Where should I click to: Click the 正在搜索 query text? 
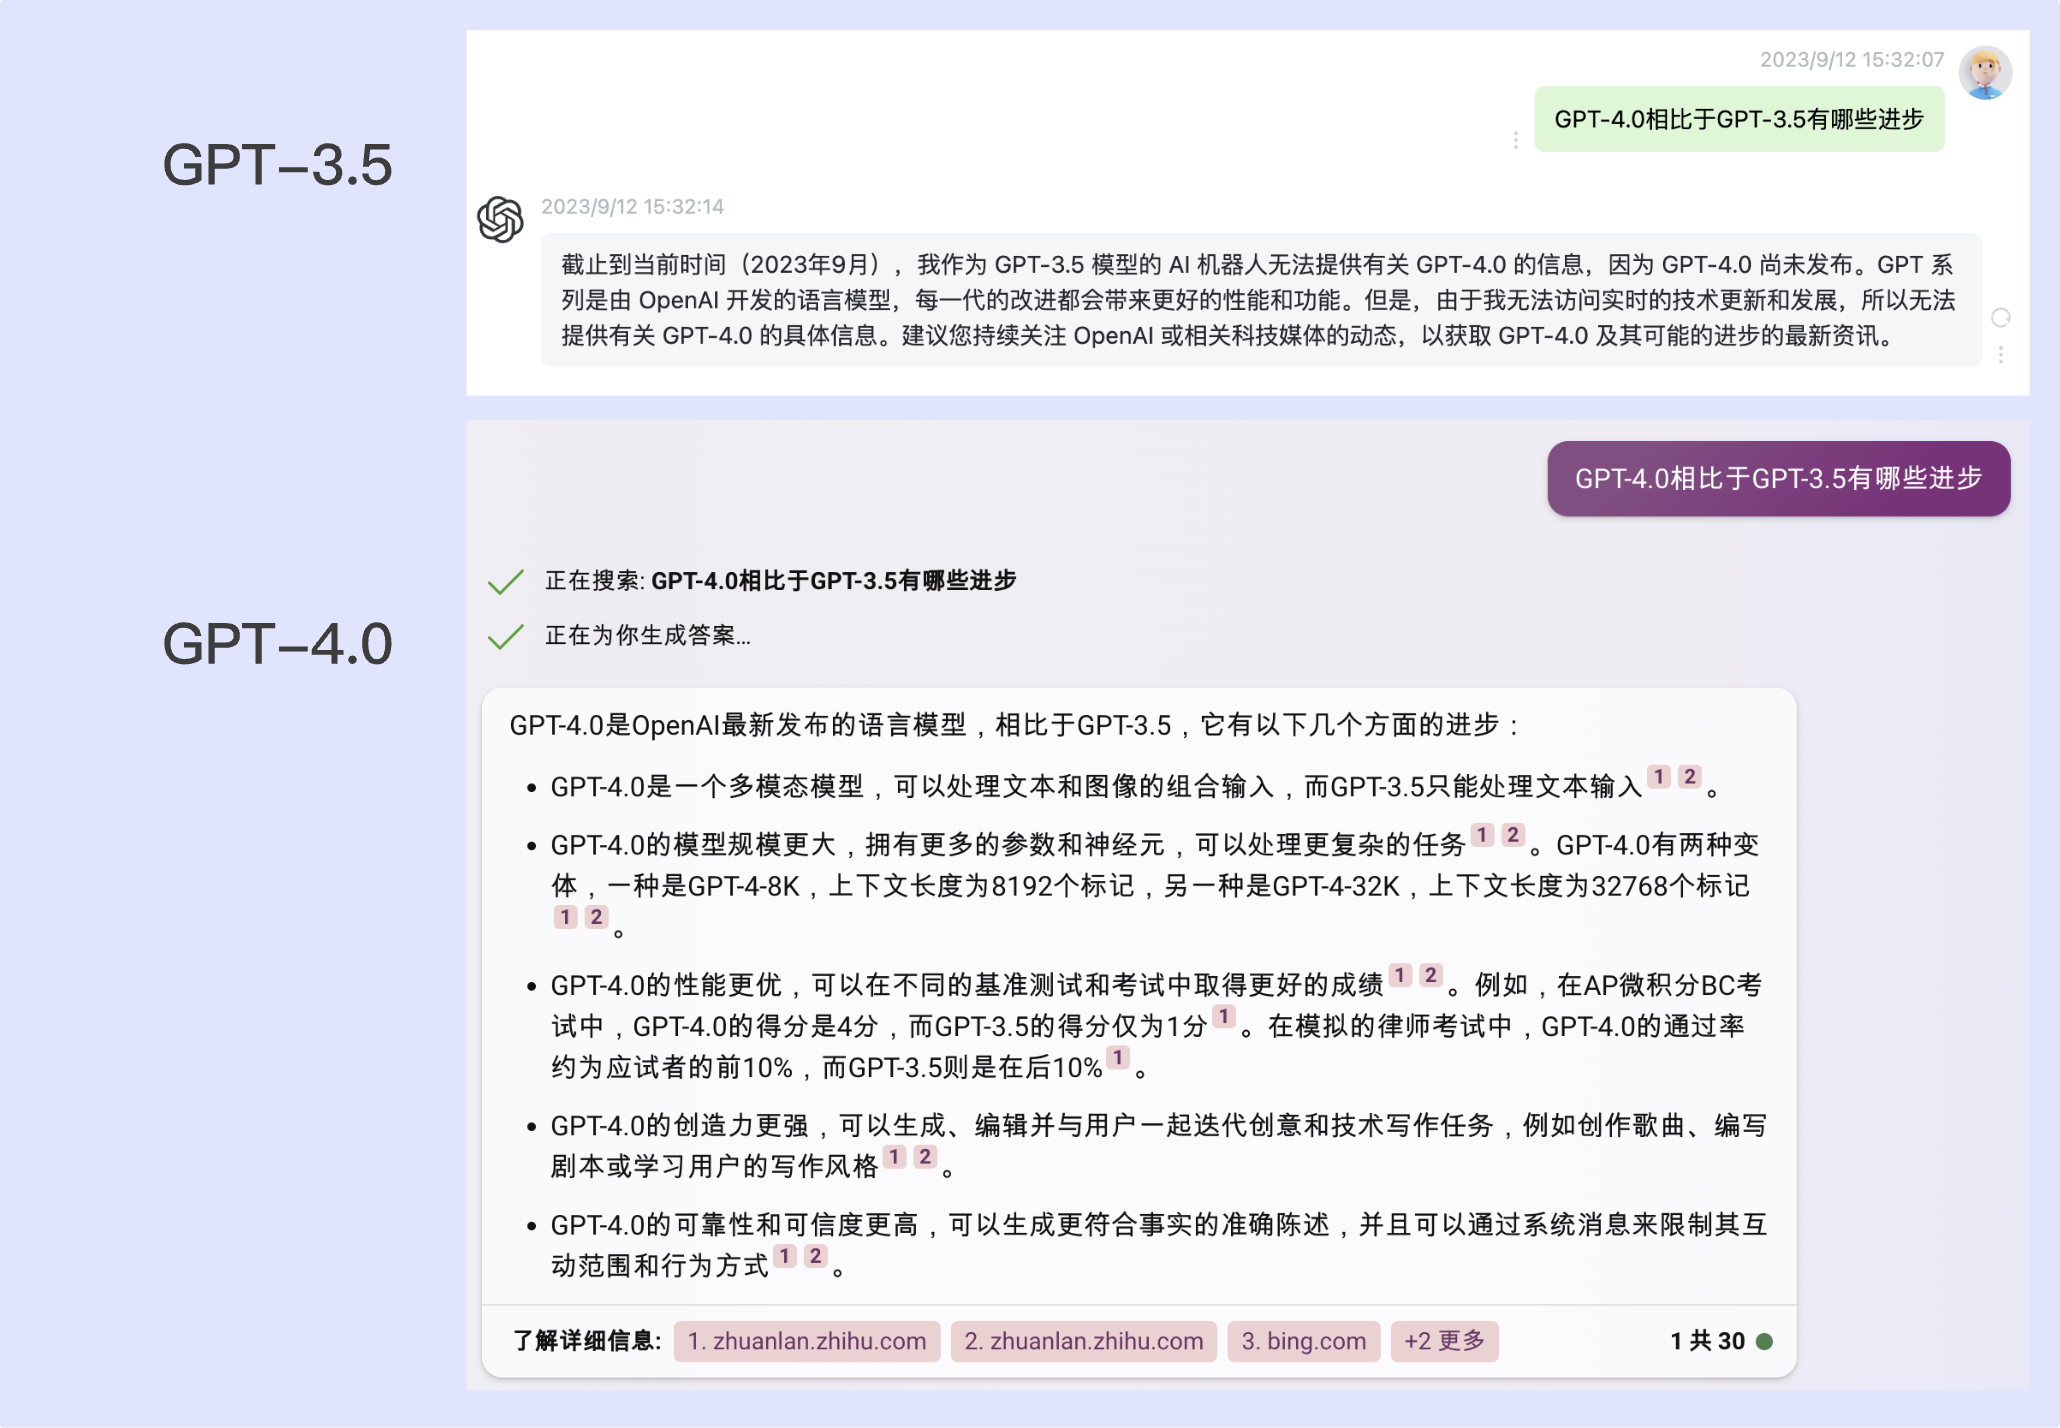[x=833, y=581]
